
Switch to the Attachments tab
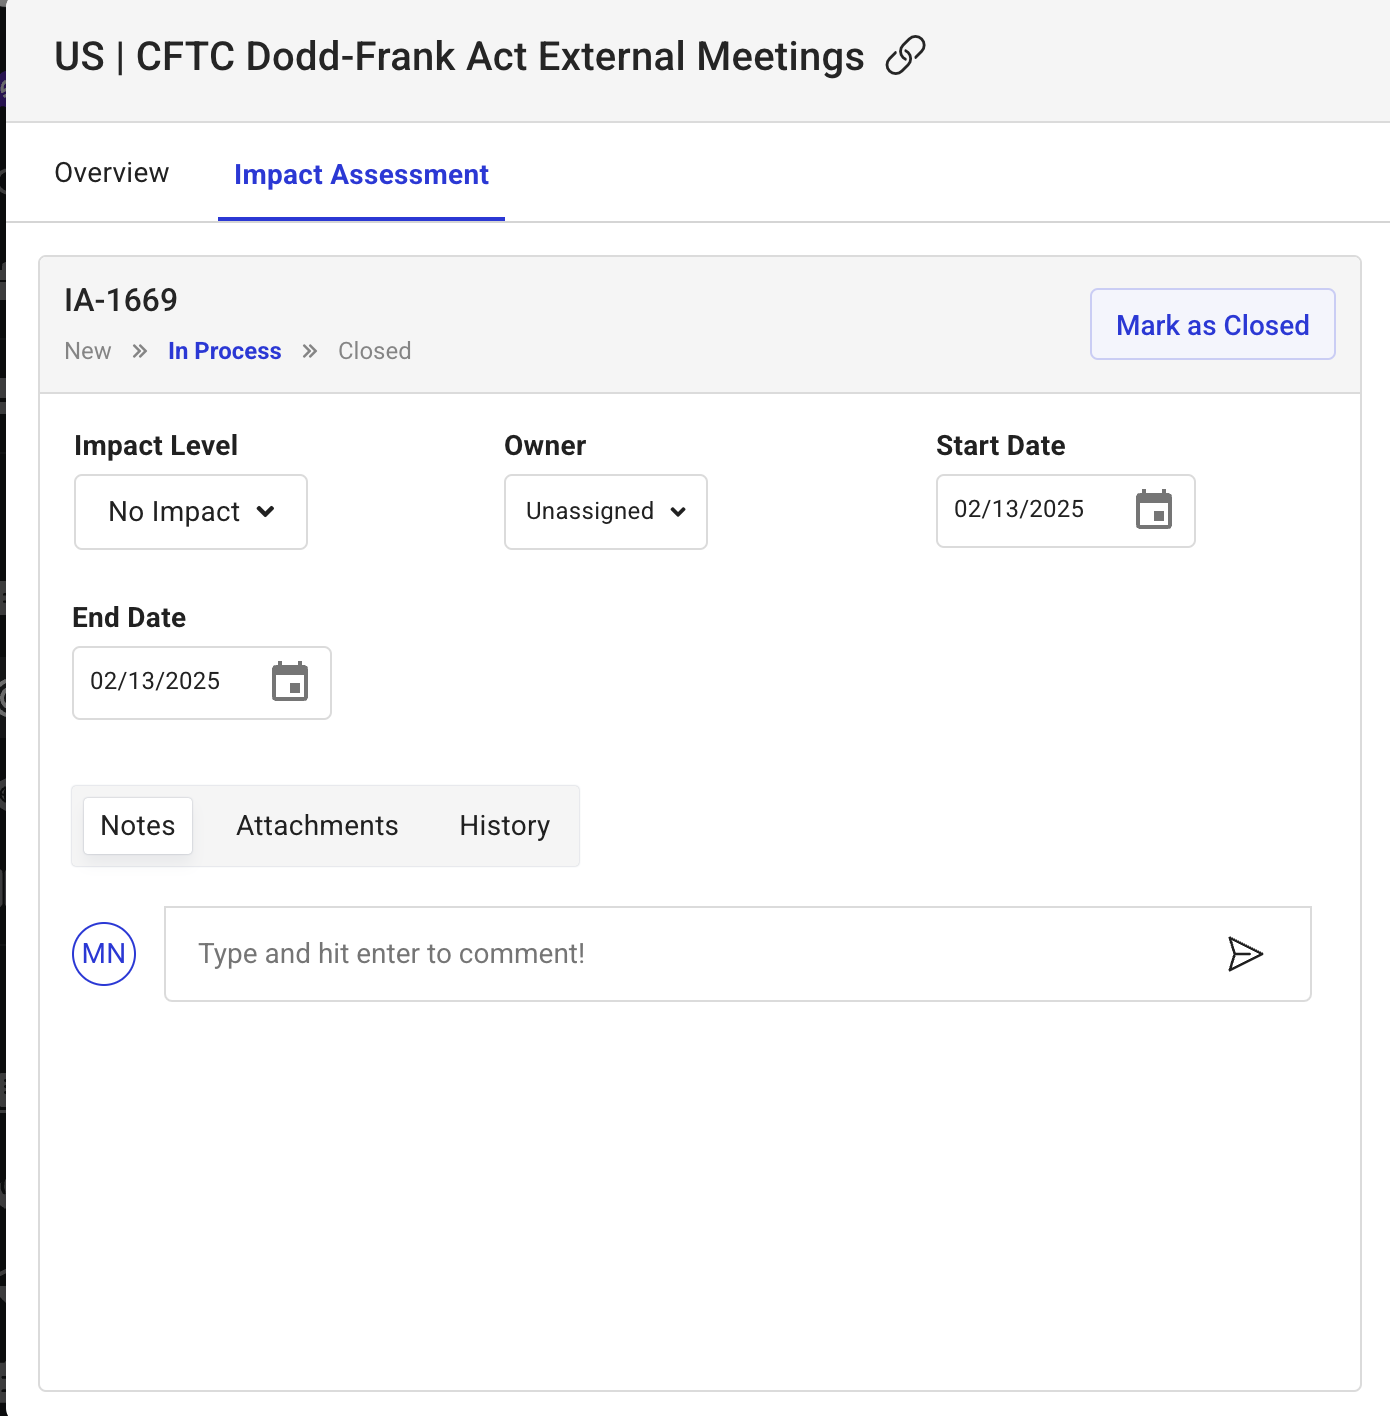[x=317, y=826]
